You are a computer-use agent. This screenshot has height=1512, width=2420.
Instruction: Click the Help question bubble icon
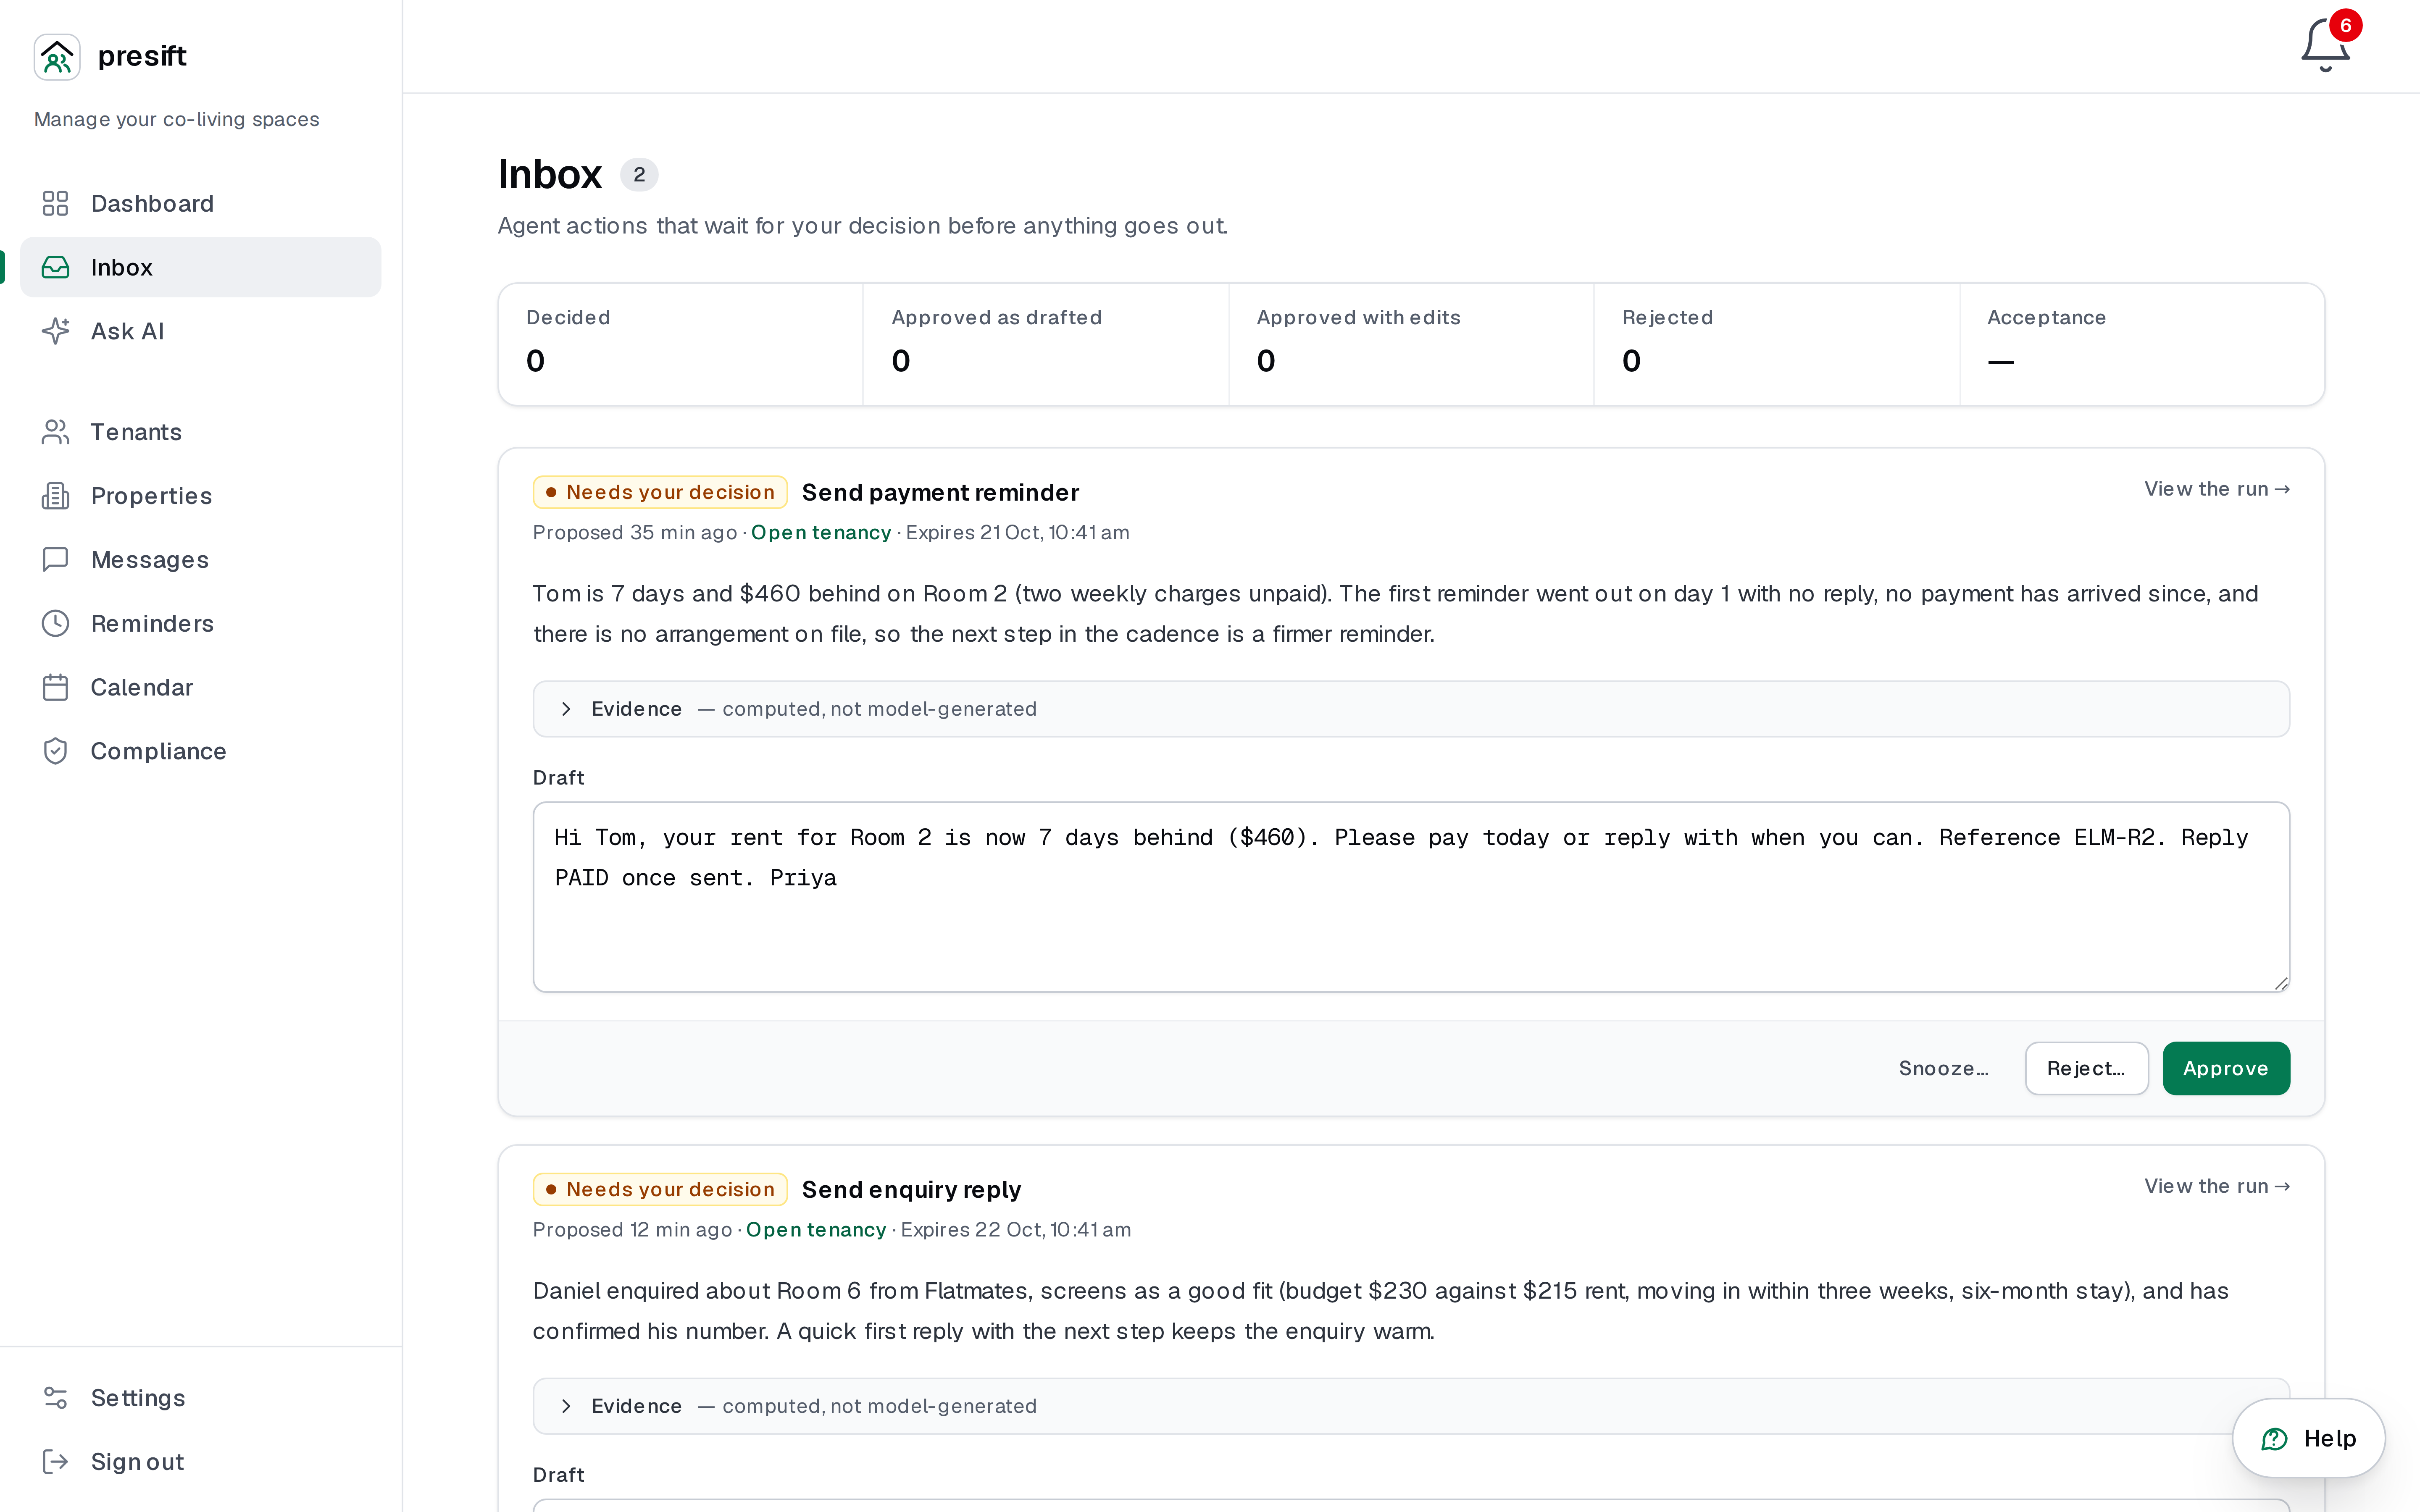pos(2274,1439)
